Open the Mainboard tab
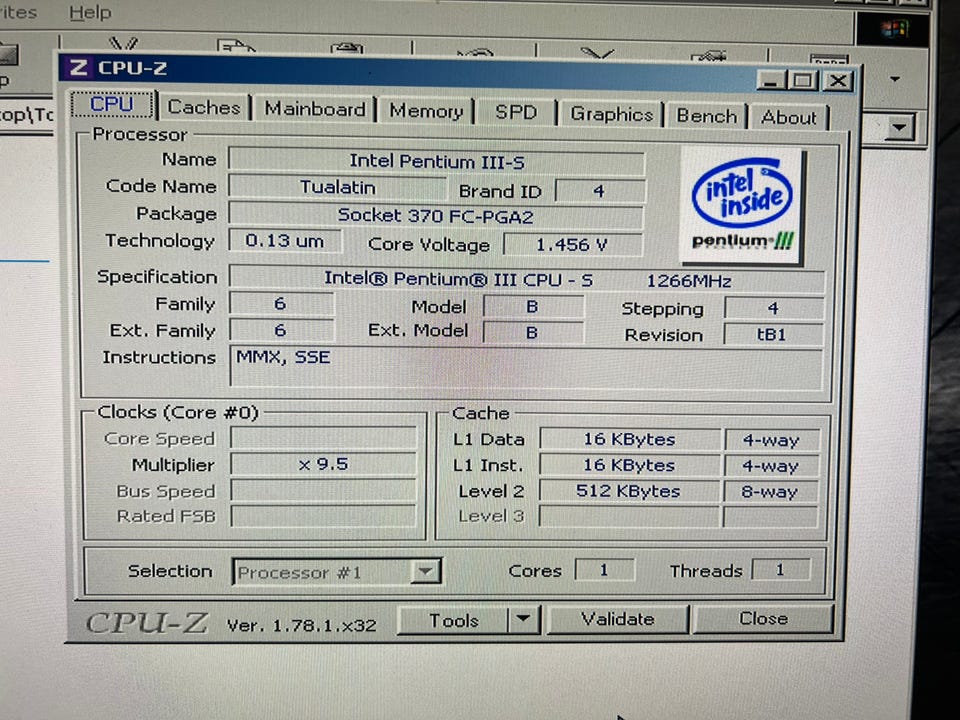The image size is (960, 720). [x=315, y=109]
